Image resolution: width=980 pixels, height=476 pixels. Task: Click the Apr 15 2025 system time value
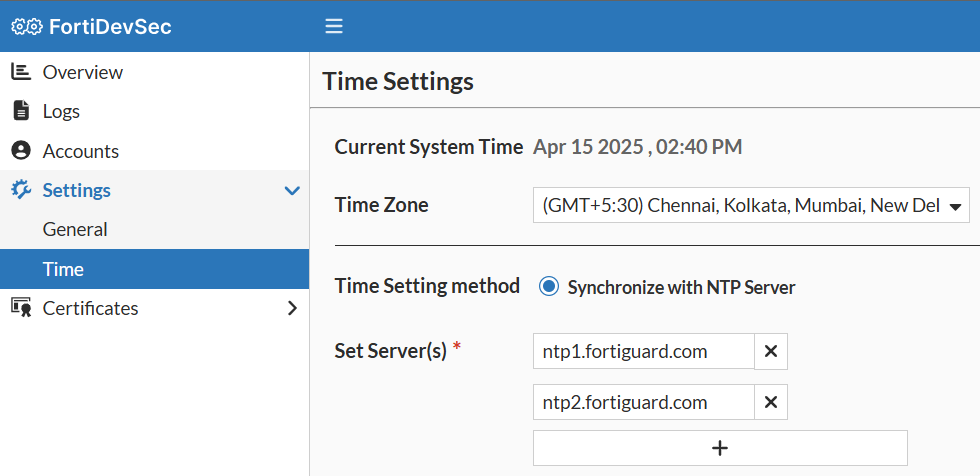coord(638,147)
